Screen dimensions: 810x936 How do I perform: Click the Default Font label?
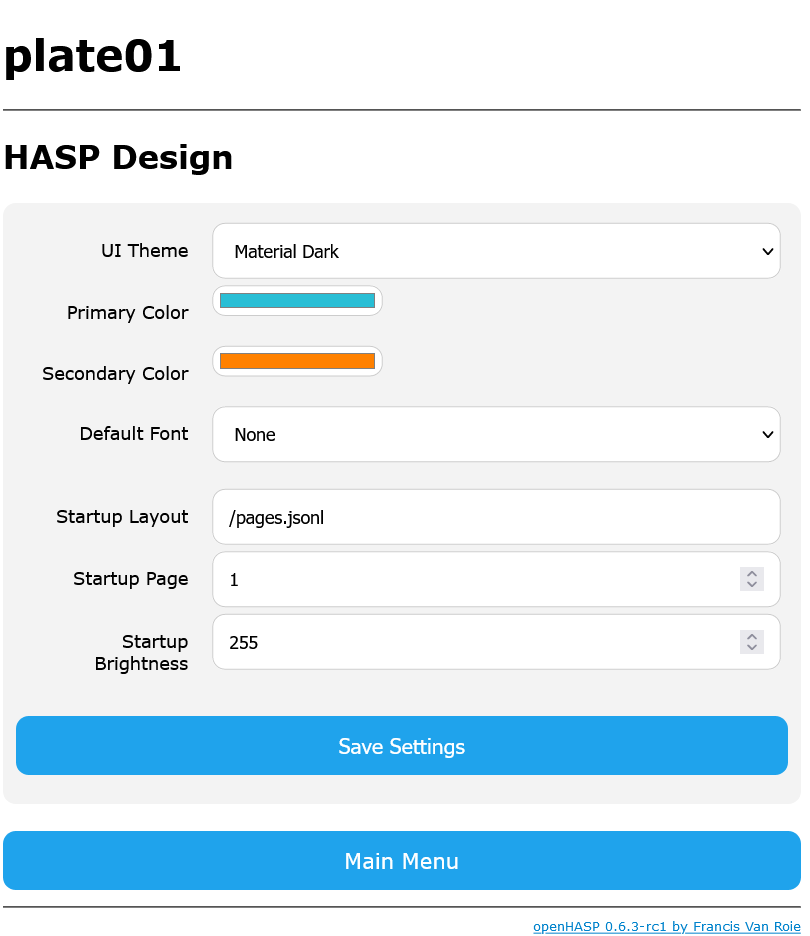click(x=134, y=433)
